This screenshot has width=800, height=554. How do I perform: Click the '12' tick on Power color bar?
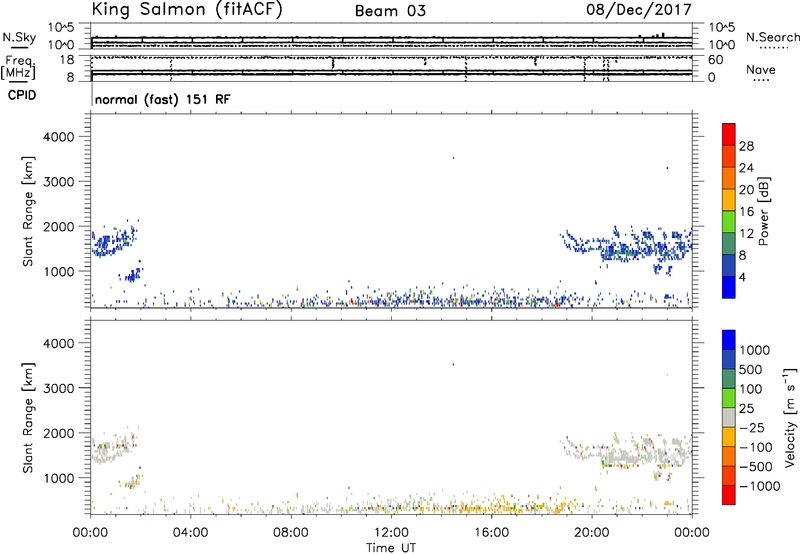pyautogui.click(x=746, y=234)
